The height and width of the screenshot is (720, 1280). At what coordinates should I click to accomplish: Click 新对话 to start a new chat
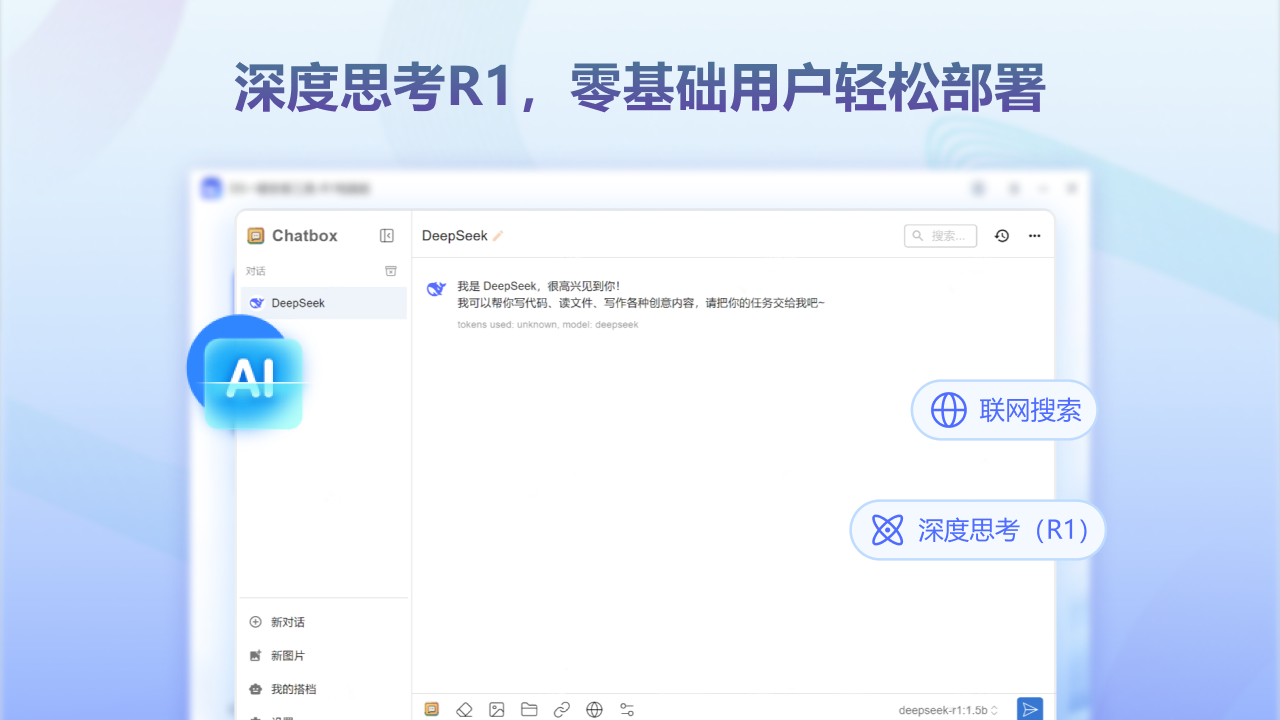click(x=286, y=621)
